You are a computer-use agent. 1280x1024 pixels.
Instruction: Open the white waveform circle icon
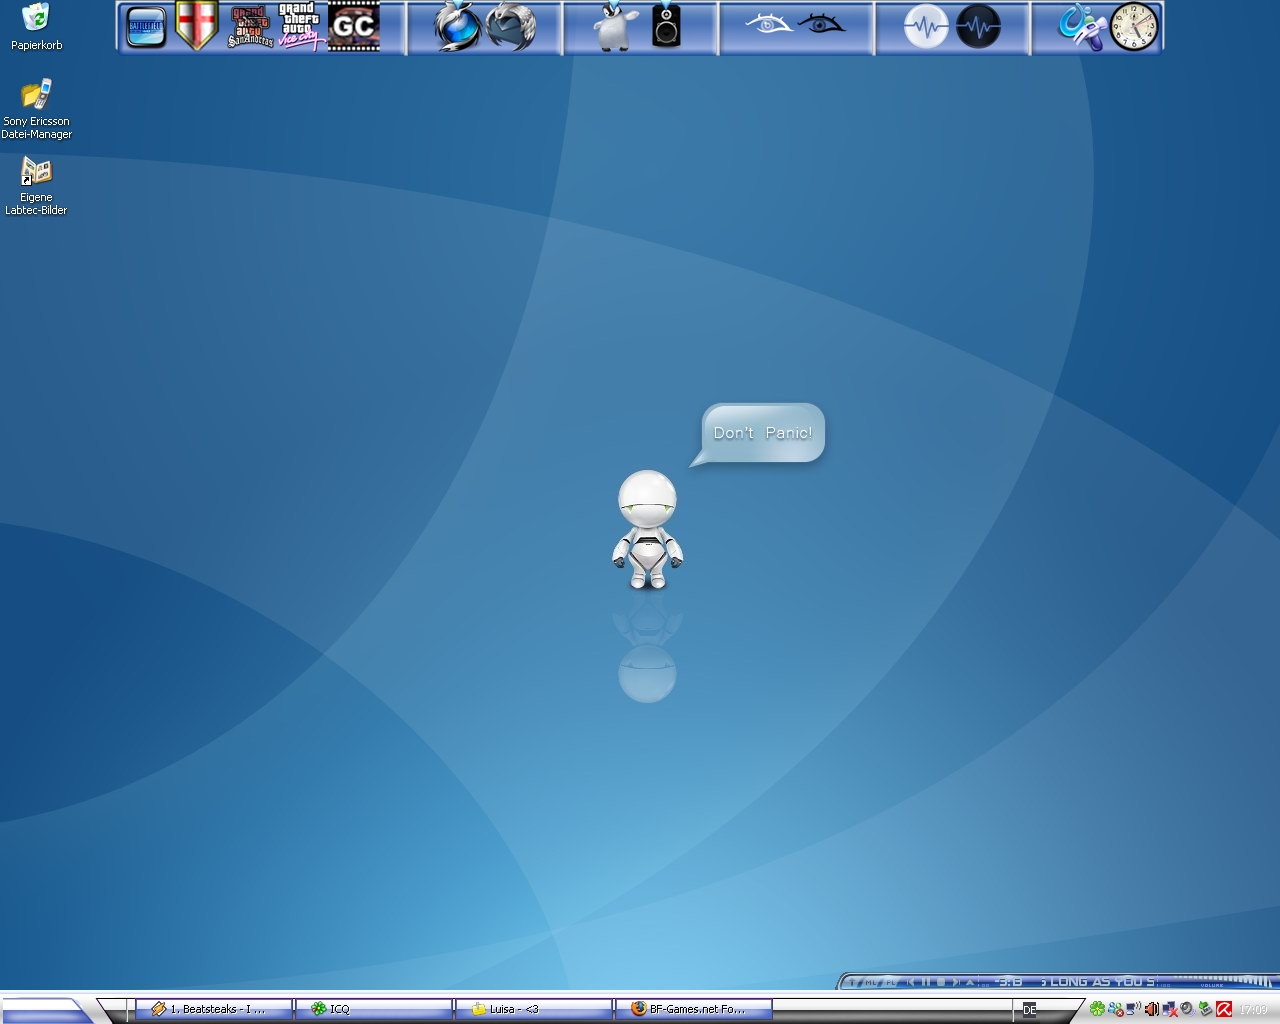pos(926,27)
